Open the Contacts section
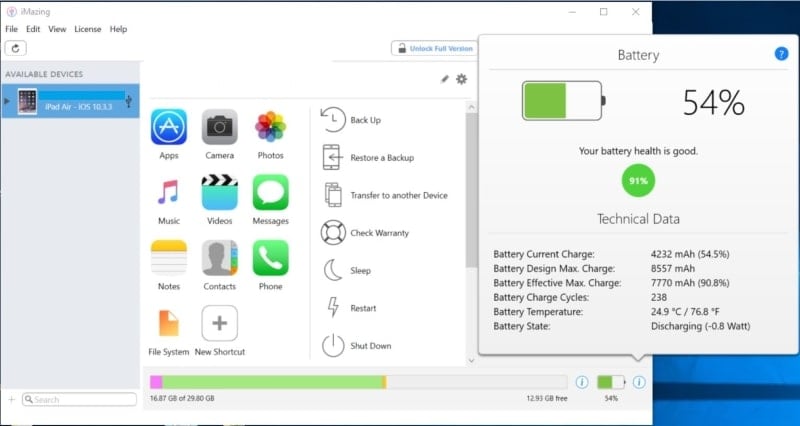 [x=219, y=265]
